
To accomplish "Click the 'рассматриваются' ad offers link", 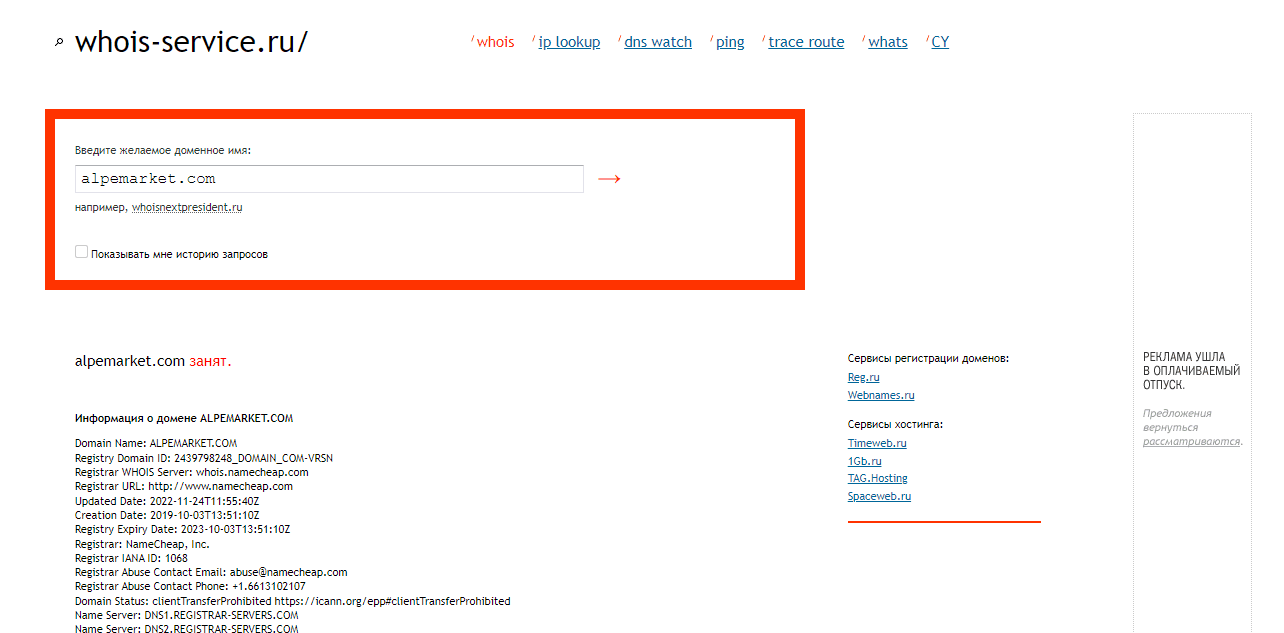I will [x=1191, y=441].
